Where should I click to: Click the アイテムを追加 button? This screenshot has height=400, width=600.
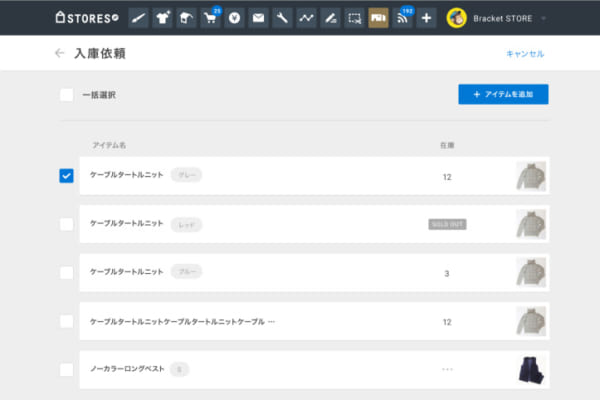pyautogui.click(x=503, y=94)
